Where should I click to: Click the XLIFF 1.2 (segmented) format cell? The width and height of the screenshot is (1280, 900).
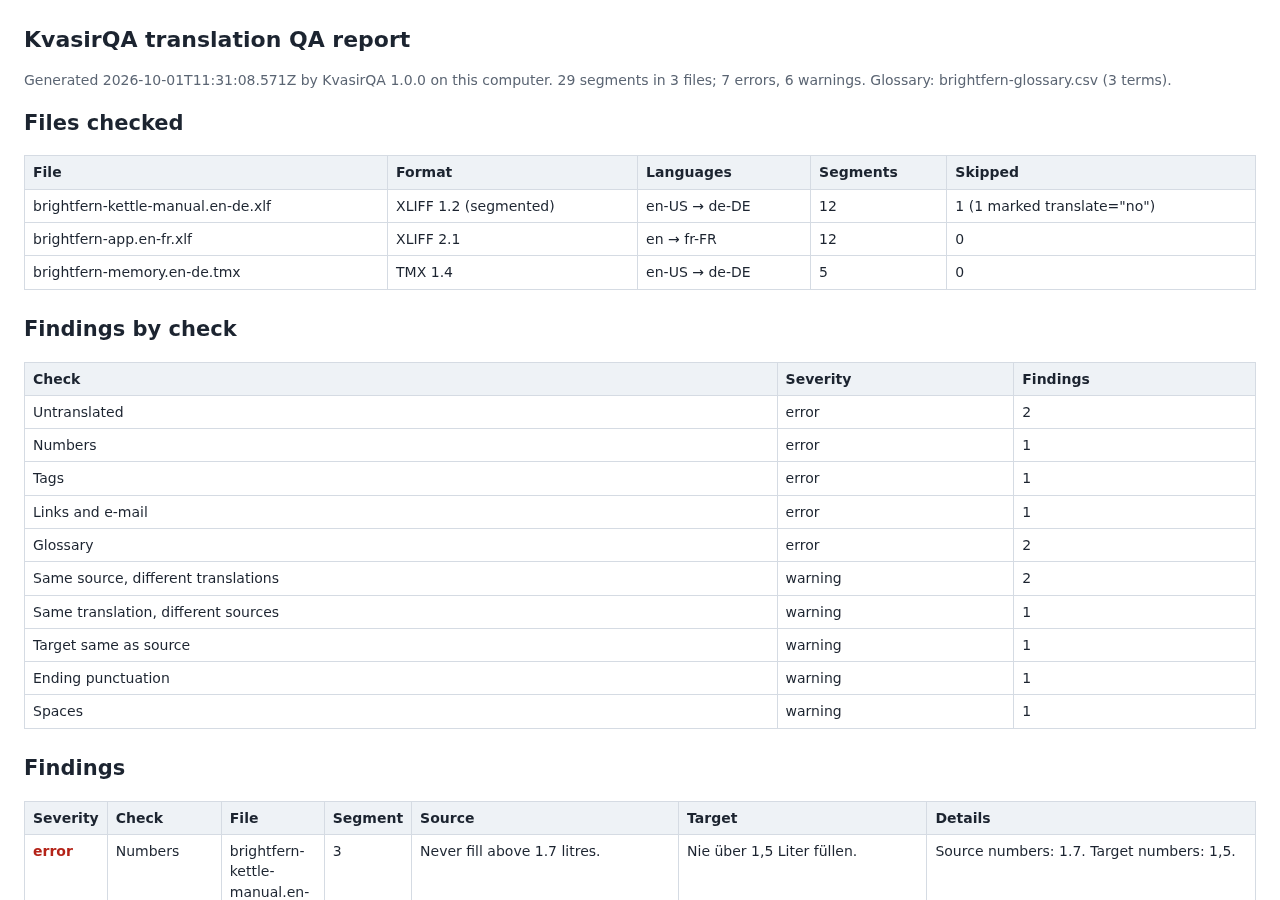click(x=512, y=206)
